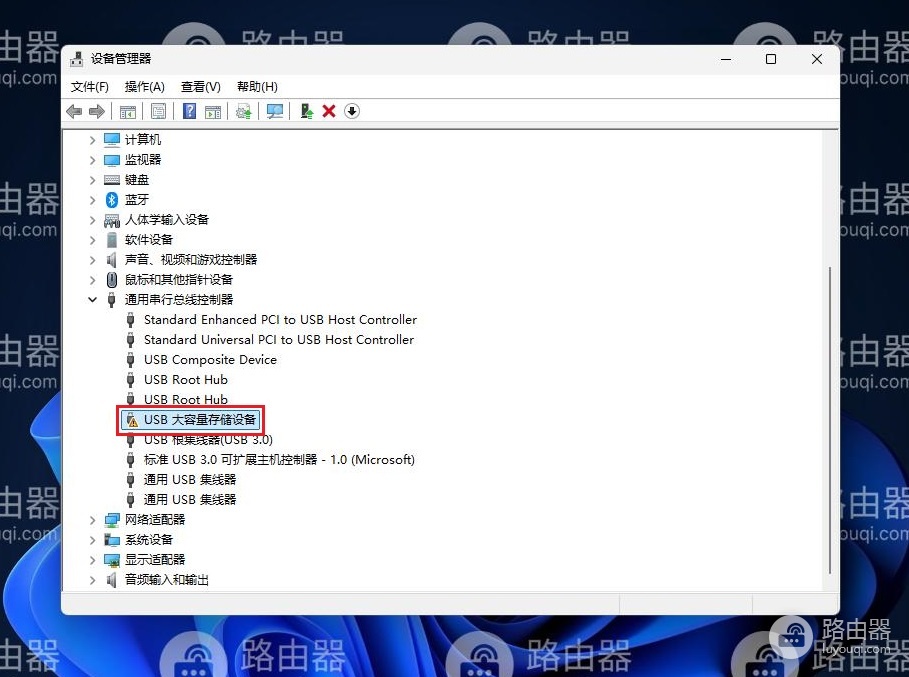The width and height of the screenshot is (909, 677).
Task: Open the 查看(V) menu
Action: (x=201, y=87)
